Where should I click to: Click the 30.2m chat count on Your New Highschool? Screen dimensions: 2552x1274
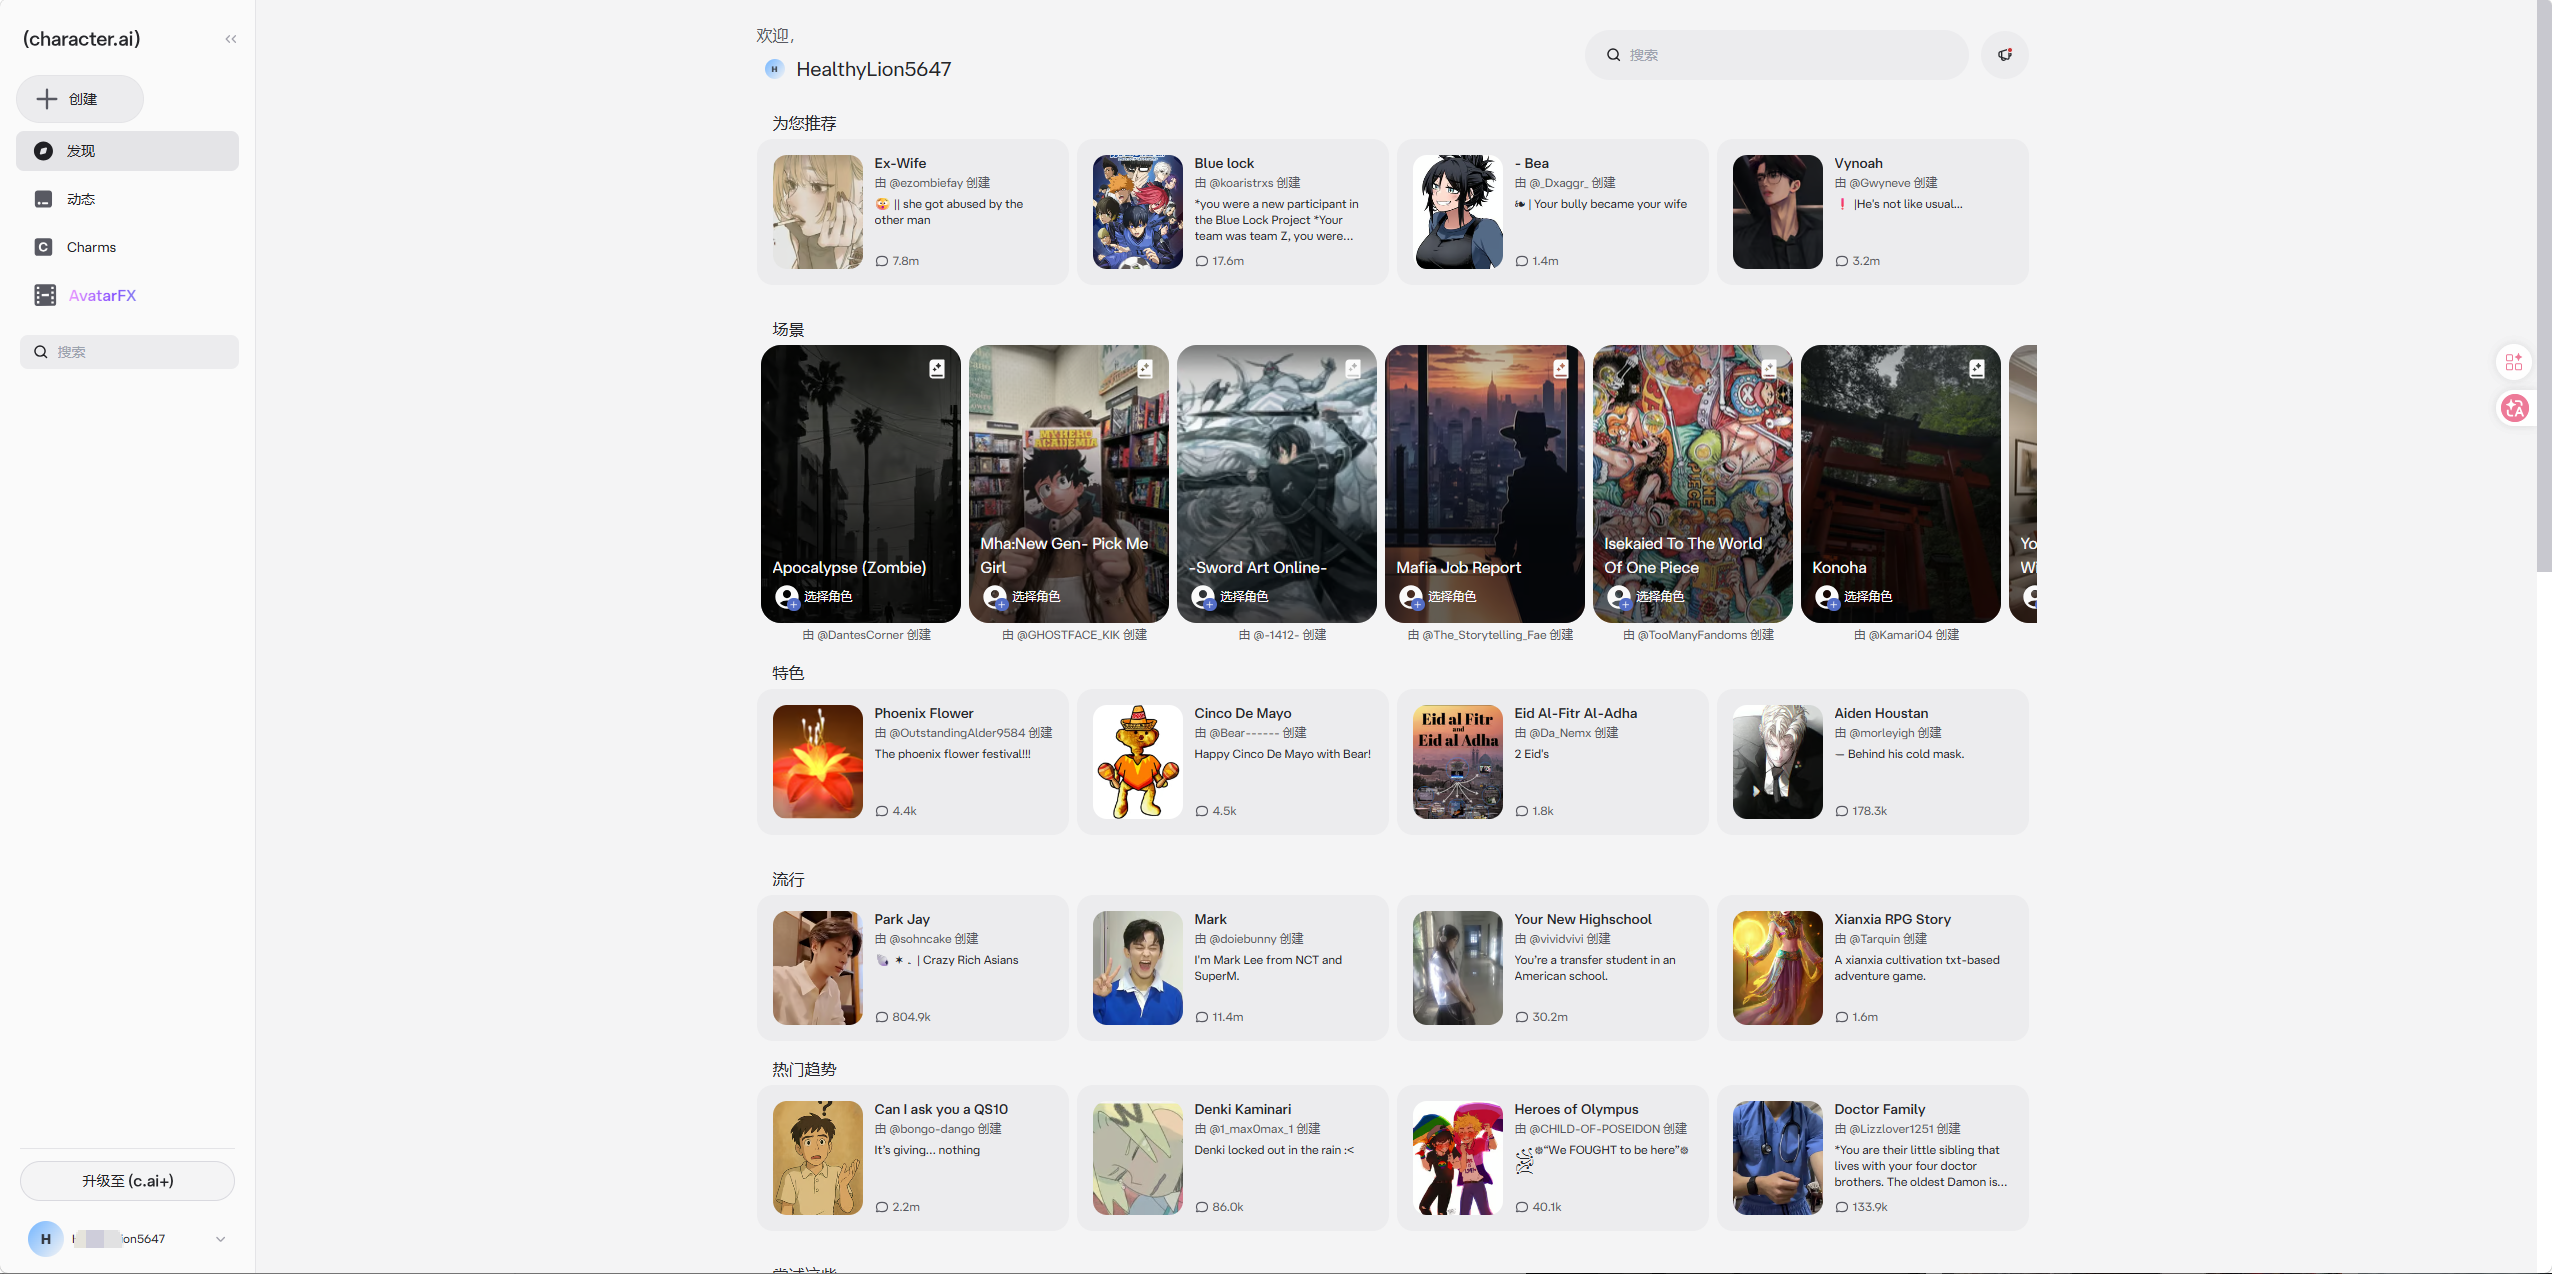(x=1541, y=1017)
